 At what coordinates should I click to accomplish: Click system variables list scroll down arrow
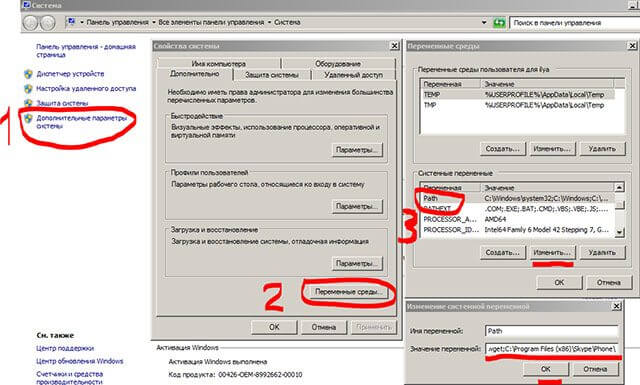tap(619, 232)
